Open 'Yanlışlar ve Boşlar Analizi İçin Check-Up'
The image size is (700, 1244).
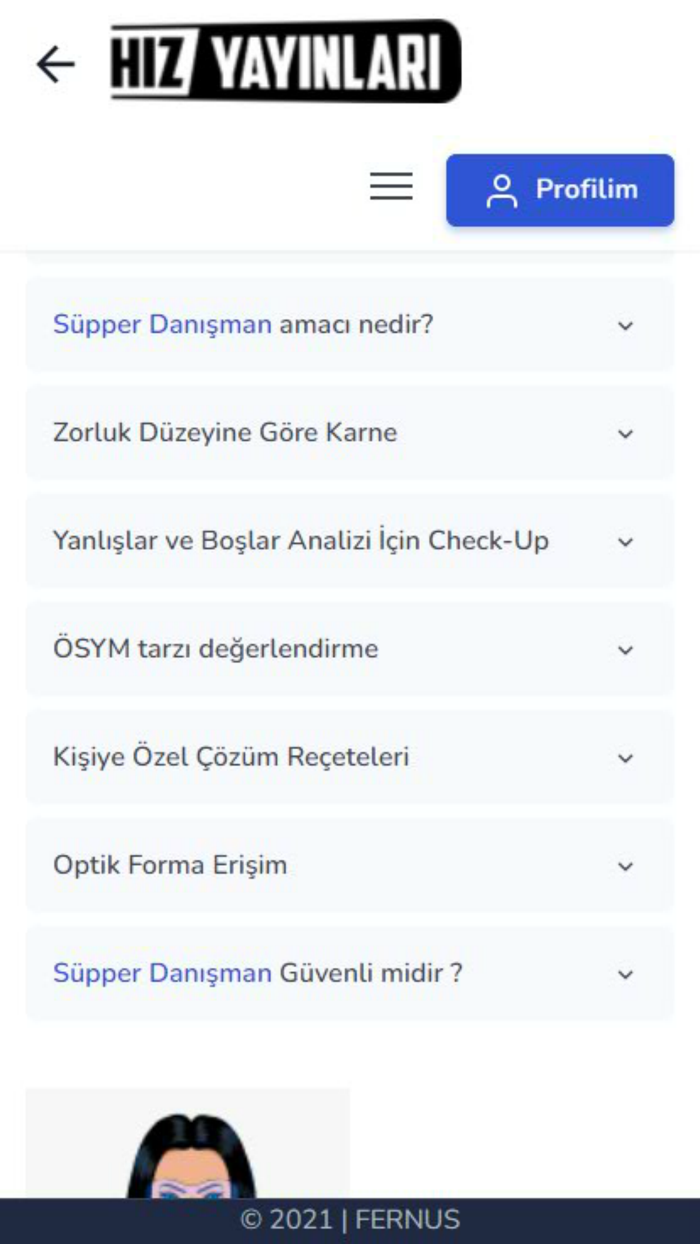(x=350, y=541)
